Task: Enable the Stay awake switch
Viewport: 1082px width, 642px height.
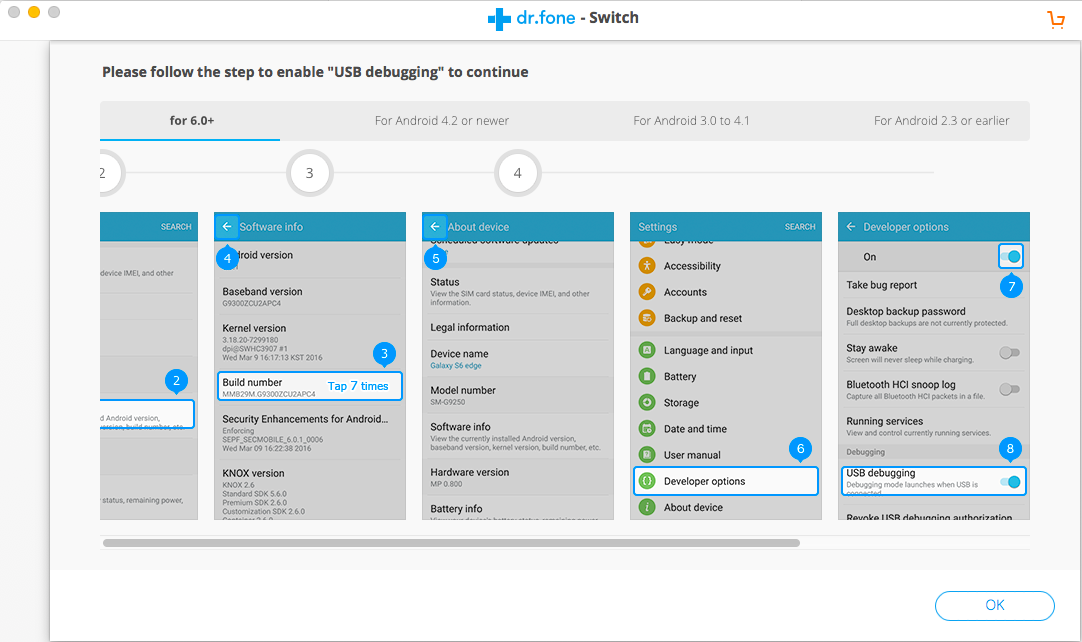Action: point(1009,353)
